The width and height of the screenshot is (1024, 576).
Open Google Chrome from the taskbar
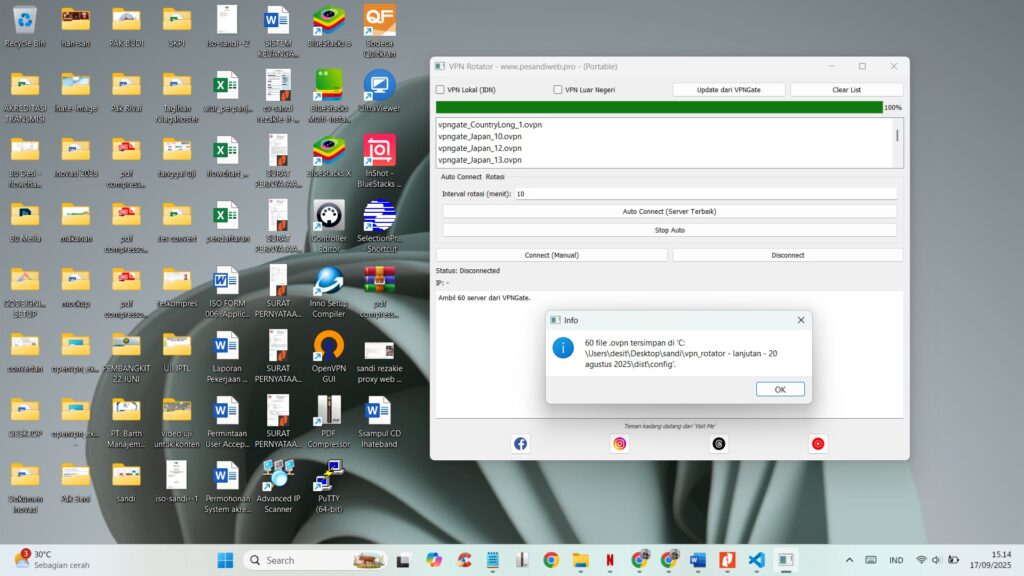[550, 560]
